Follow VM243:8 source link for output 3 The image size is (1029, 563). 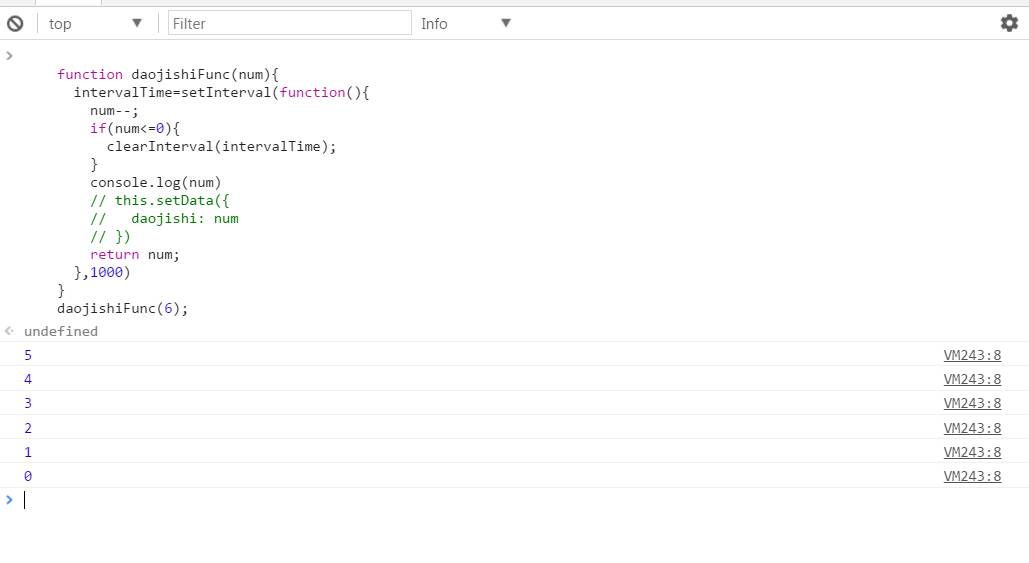[x=972, y=403]
